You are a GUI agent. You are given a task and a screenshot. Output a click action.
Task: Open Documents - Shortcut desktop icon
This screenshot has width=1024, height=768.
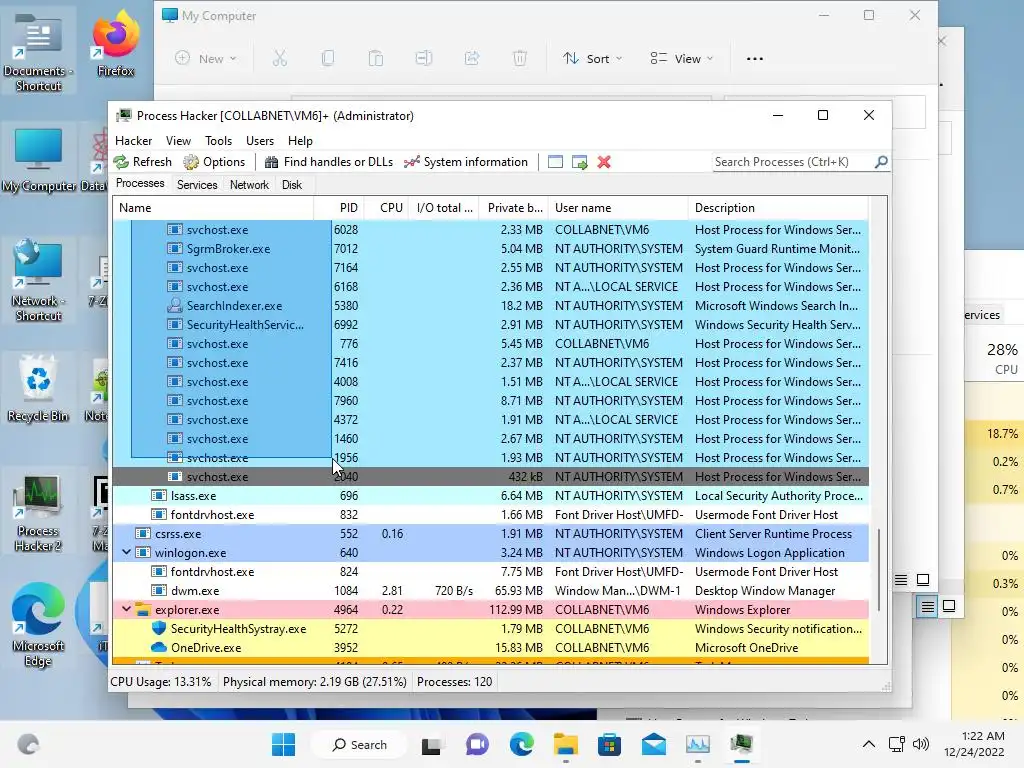(38, 52)
